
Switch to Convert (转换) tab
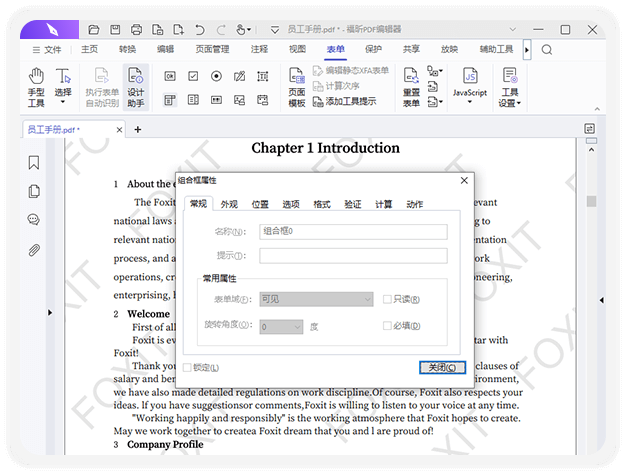(127, 49)
